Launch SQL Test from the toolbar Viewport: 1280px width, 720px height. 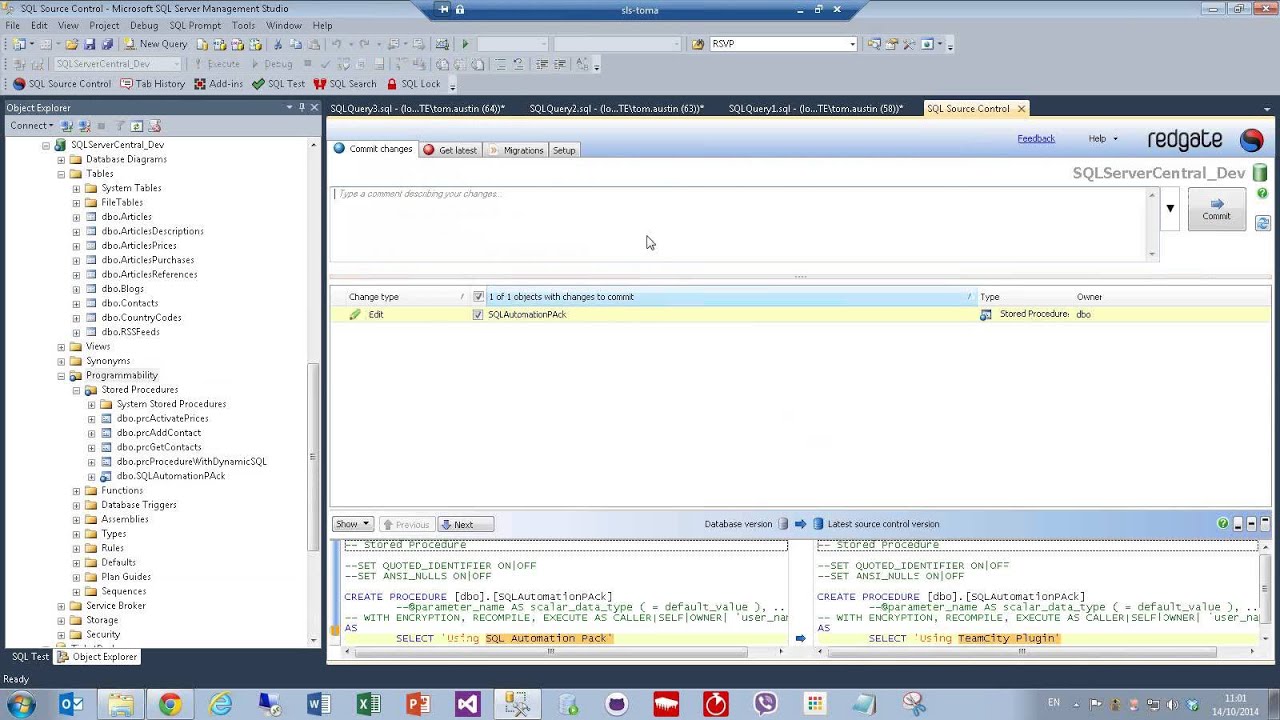[278, 84]
